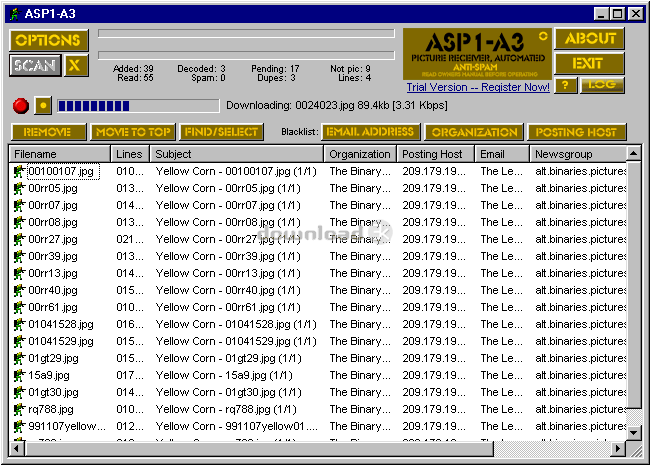Sort by Subject column header
Viewport: 650px width, 465px height.
[236, 154]
